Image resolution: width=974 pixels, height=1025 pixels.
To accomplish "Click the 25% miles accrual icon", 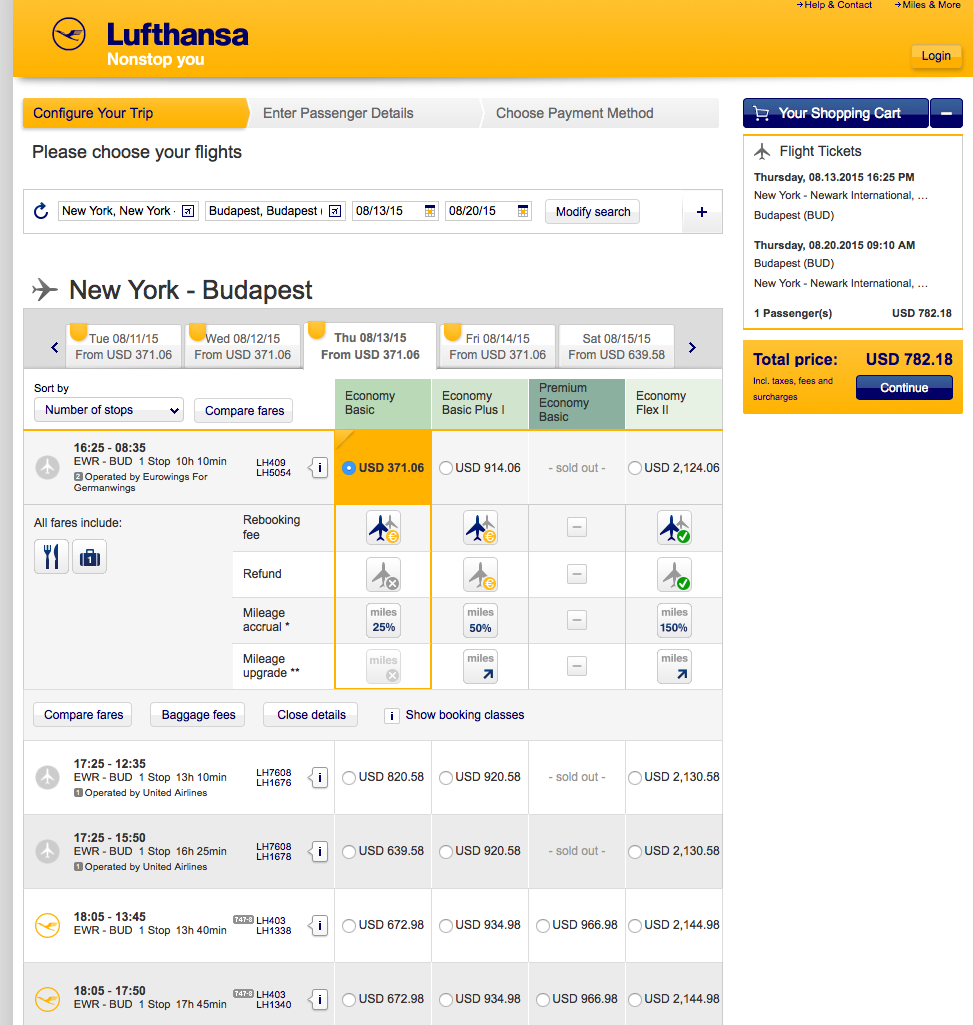I will [384, 620].
